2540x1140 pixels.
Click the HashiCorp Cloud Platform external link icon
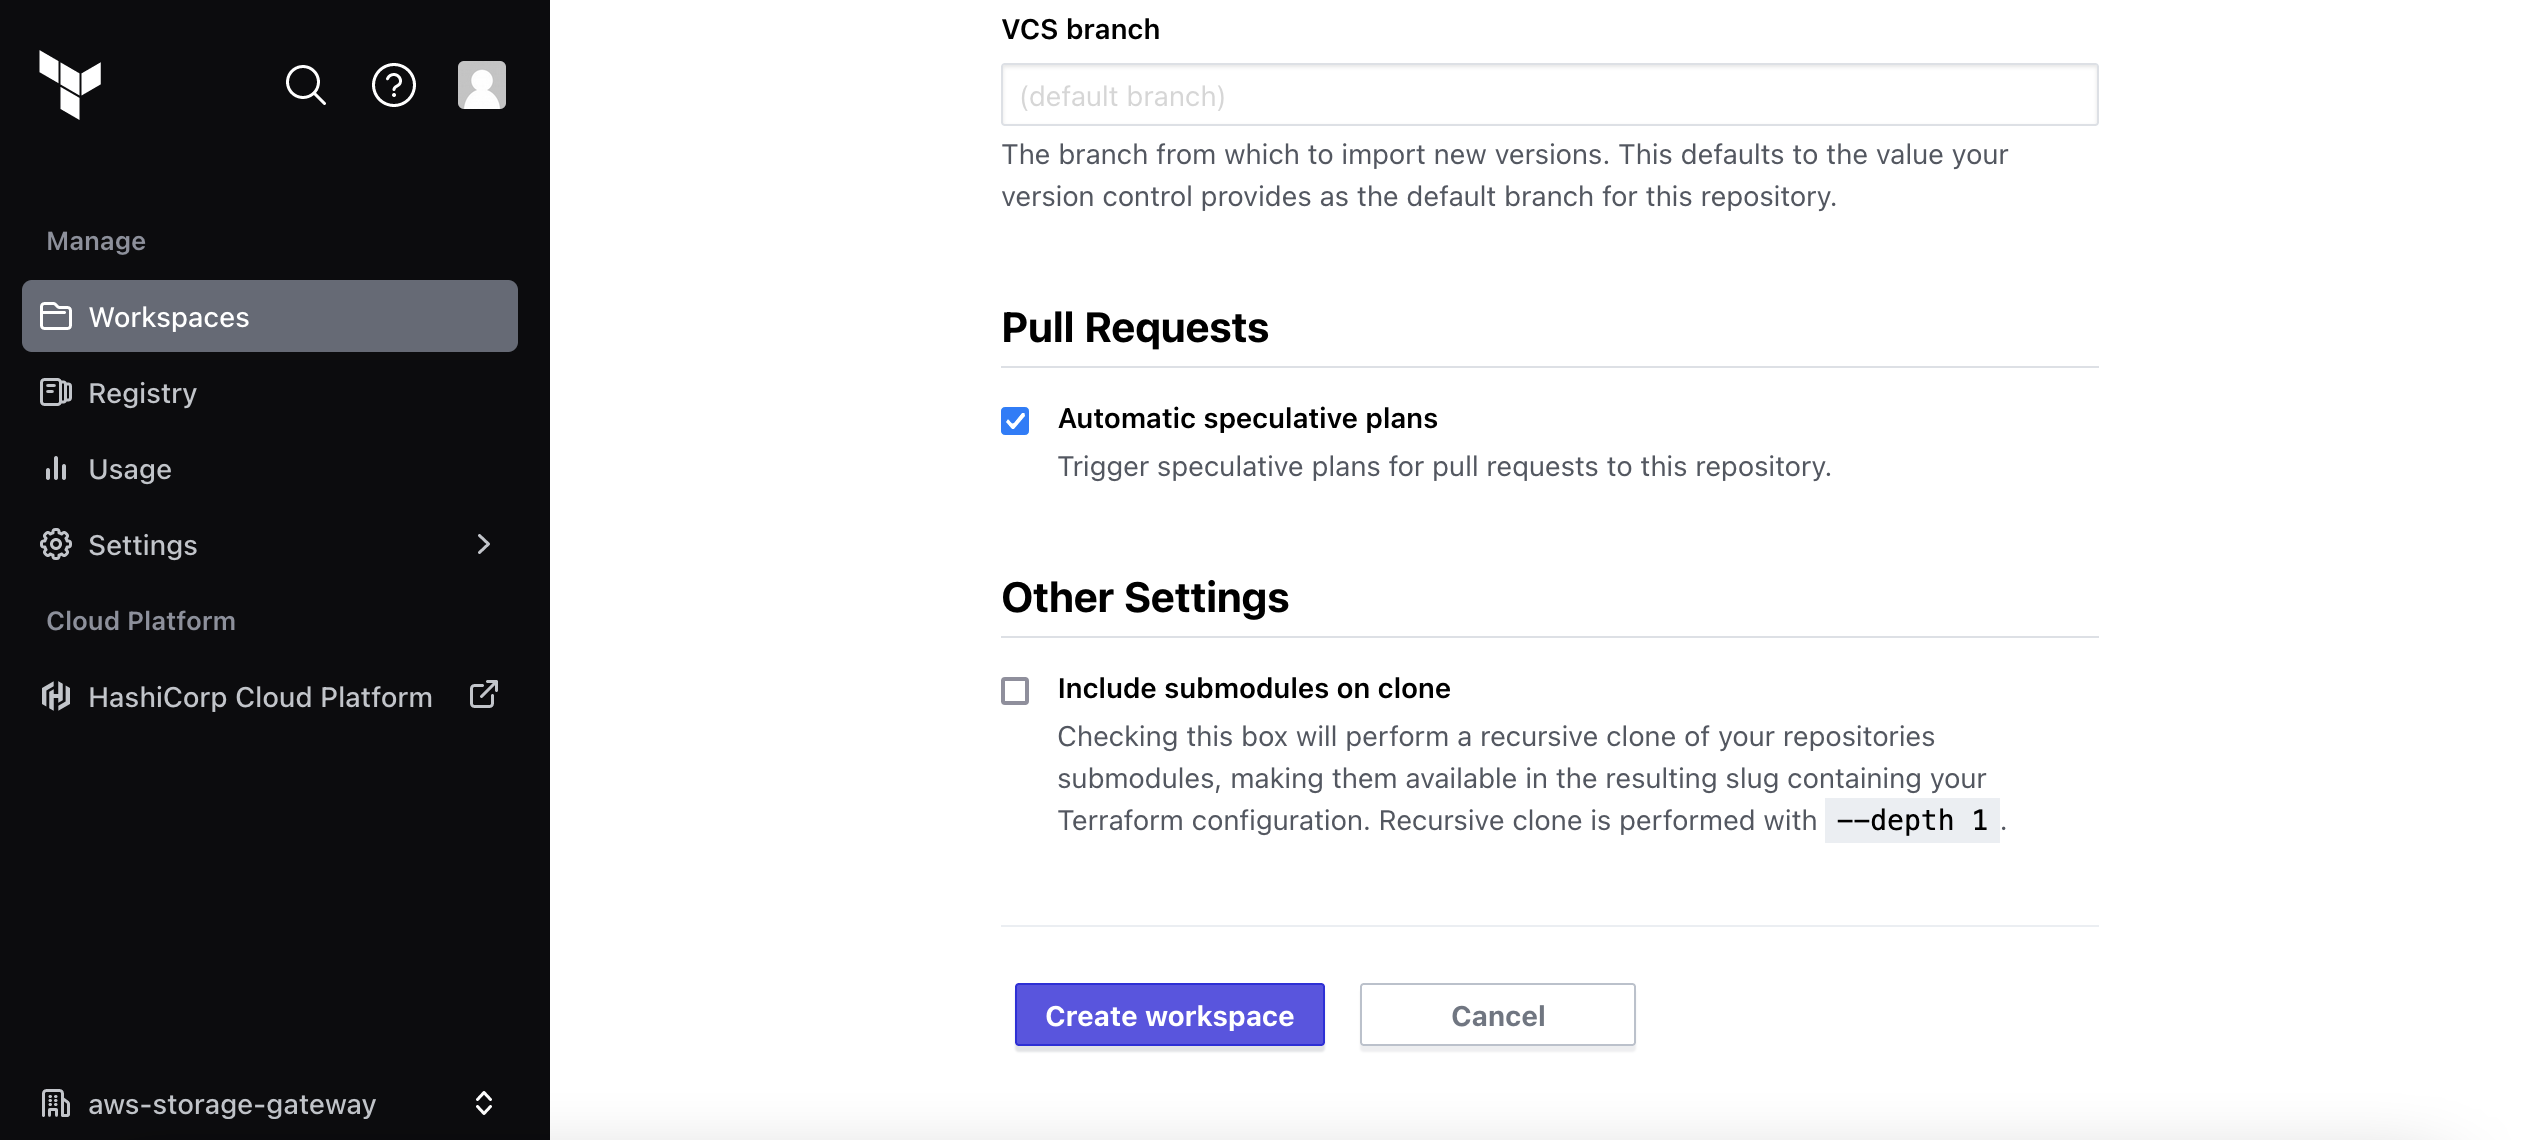tap(483, 694)
